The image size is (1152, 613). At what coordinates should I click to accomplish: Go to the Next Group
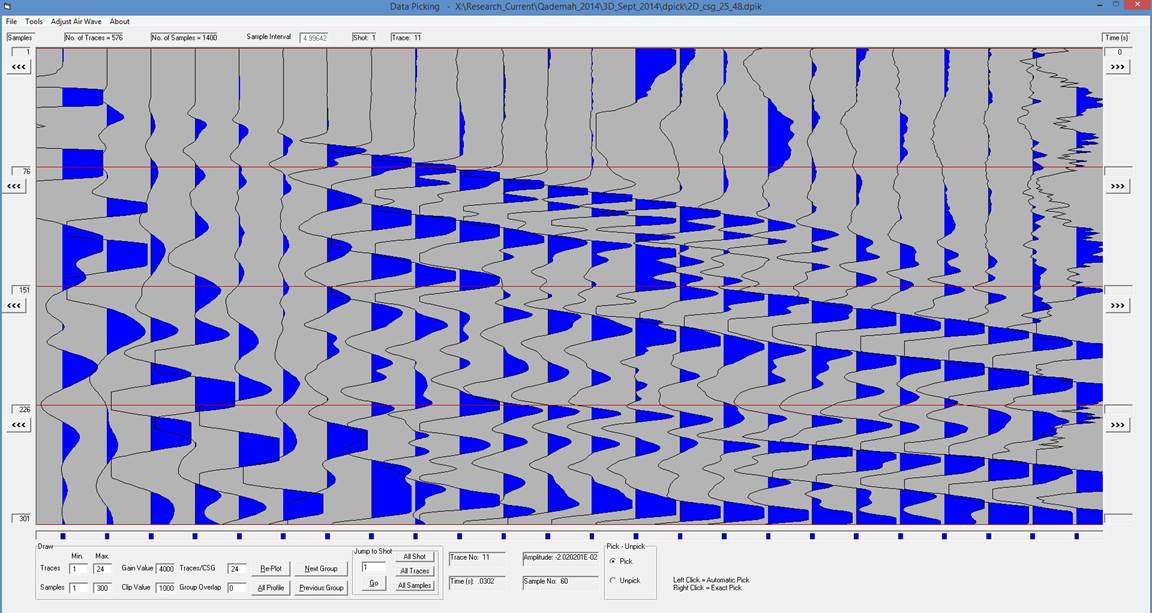[x=321, y=568]
